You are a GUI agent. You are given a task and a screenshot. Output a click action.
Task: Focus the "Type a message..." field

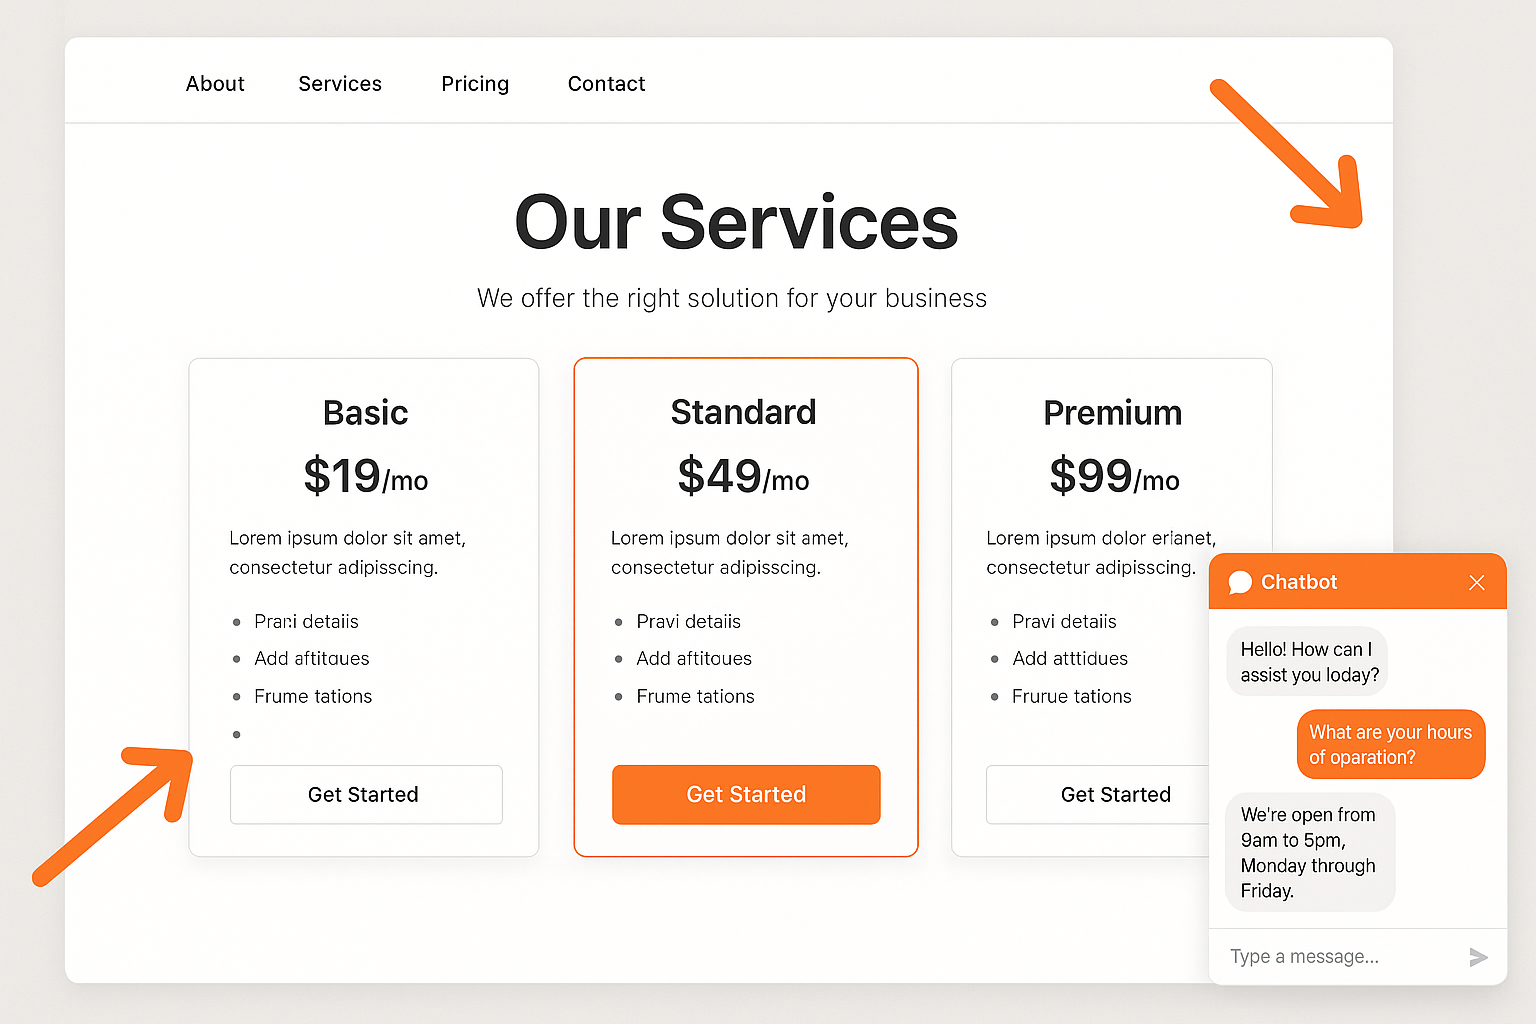(x=1340, y=957)
